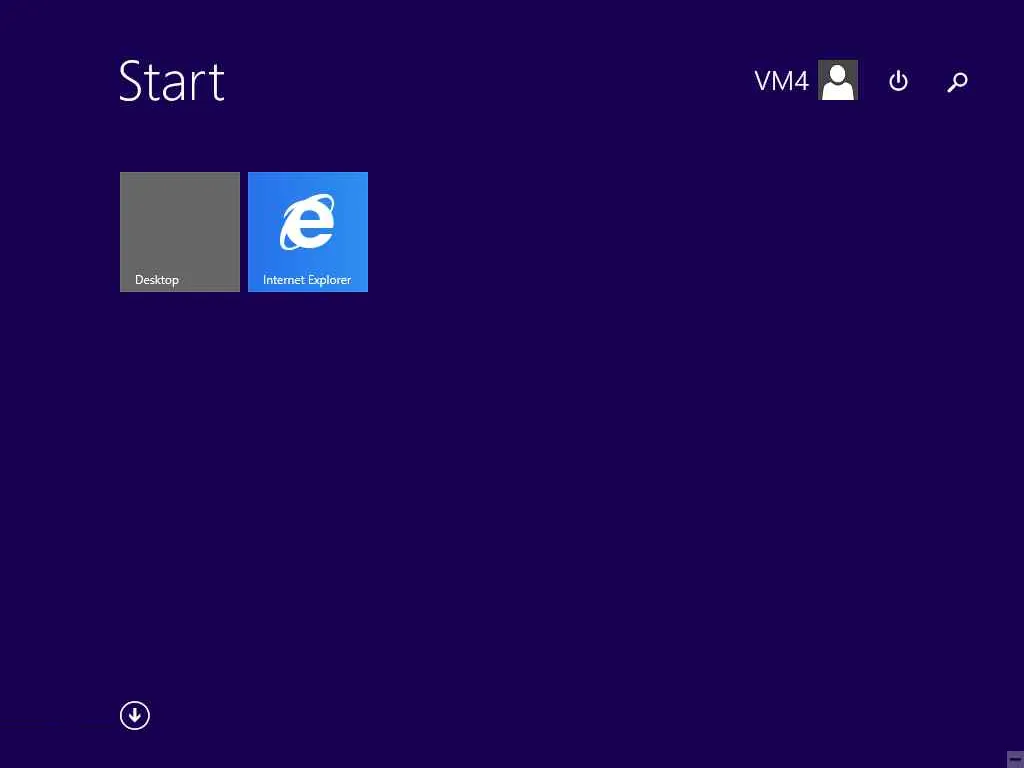Expand Apps view via circled arrow
The height and width of the screenshot is (768, 1024).
pyautogui.click(x=135, y=715)
